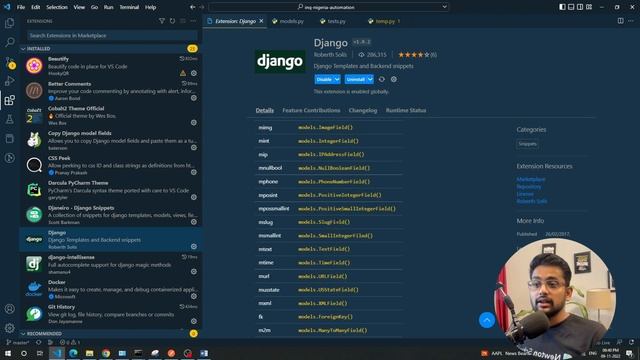Screen dimensions: 640x360
Task: Click the settings gear on Django extension page
Action: pyautogui.click(x=393, y=79)
